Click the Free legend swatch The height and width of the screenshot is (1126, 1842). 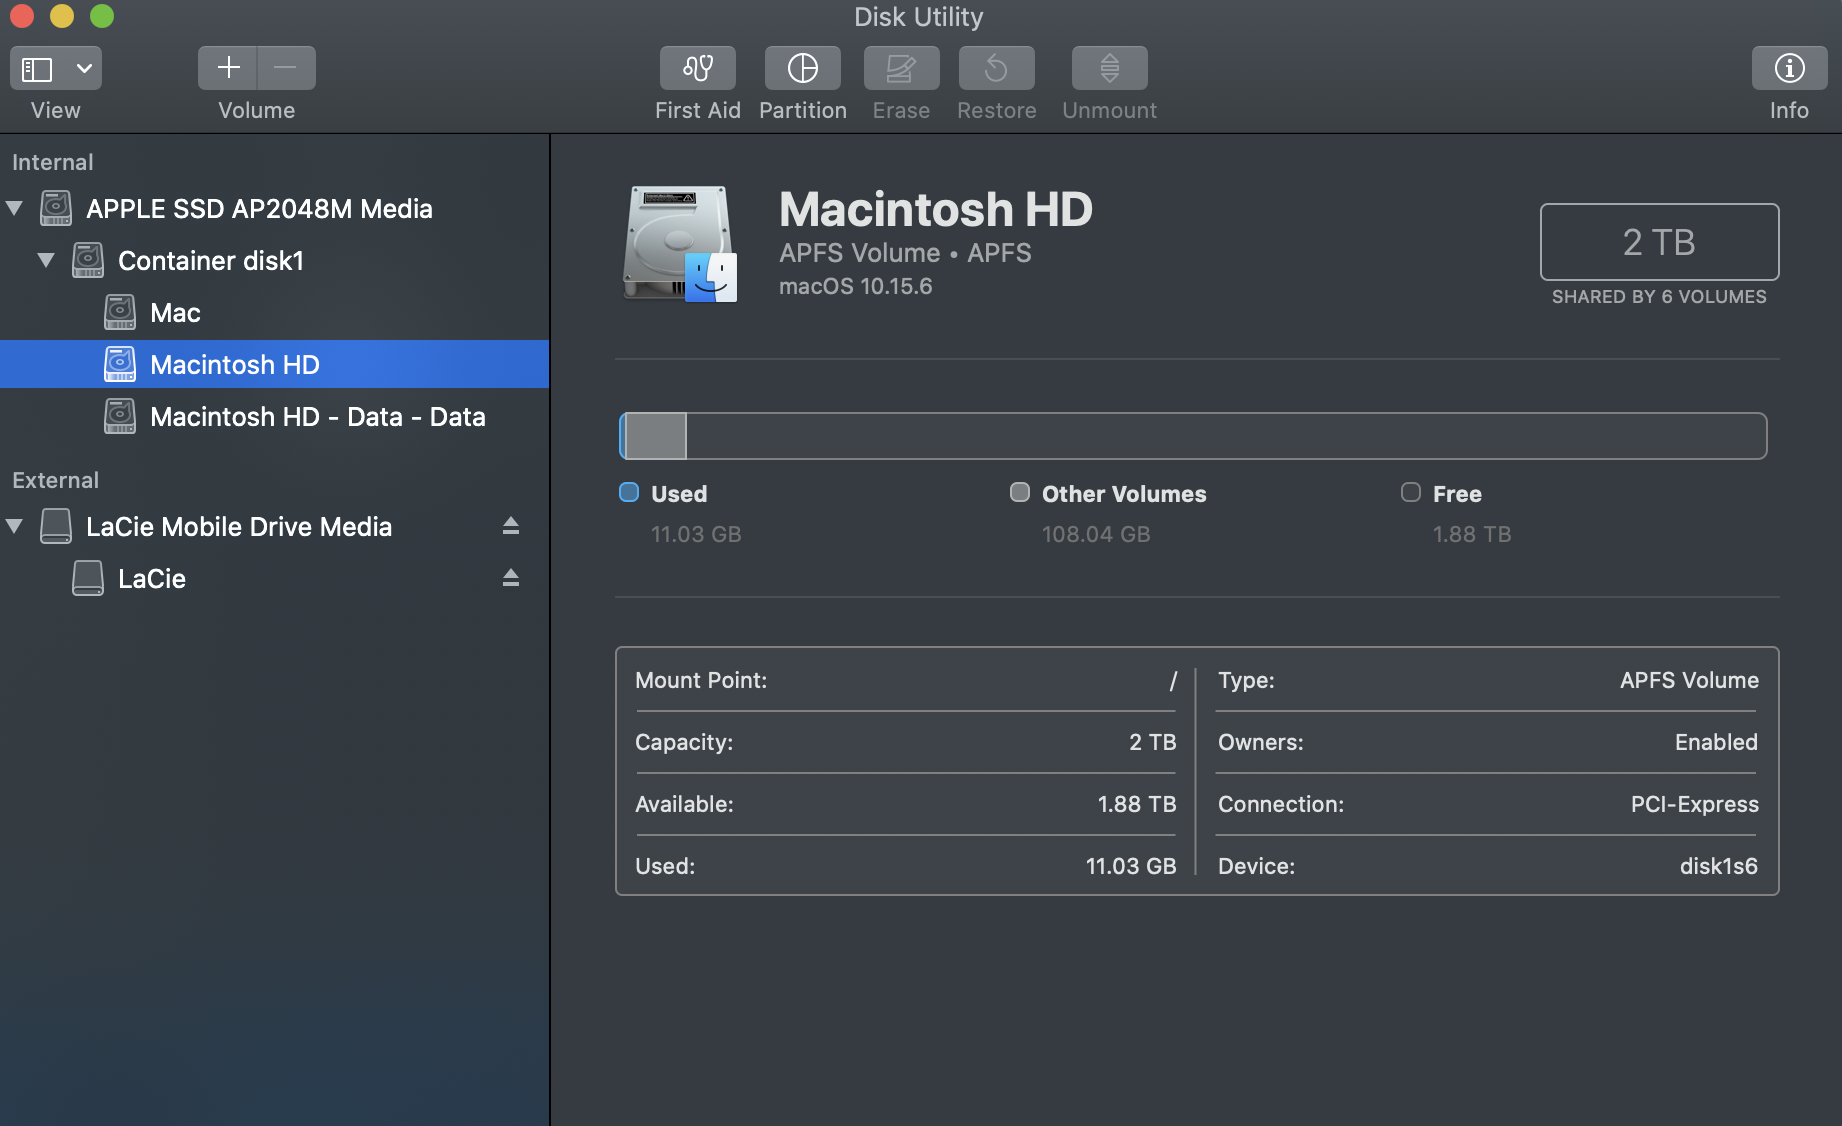tap(1411, 492)
